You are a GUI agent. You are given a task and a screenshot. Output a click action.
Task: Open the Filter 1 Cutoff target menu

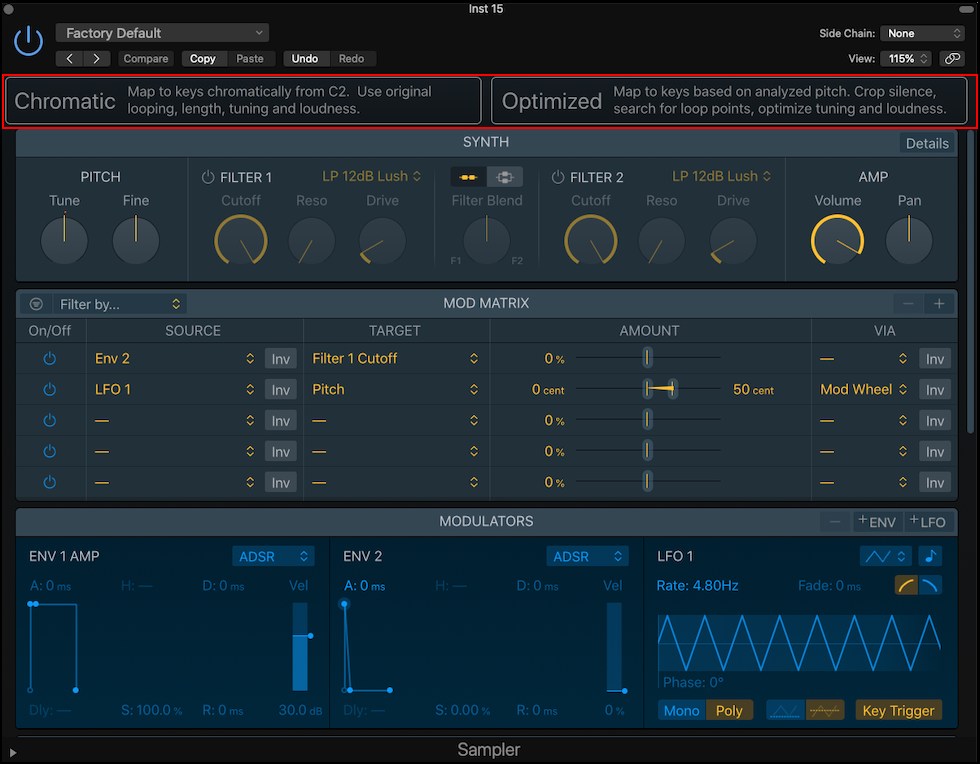(395, 359)
